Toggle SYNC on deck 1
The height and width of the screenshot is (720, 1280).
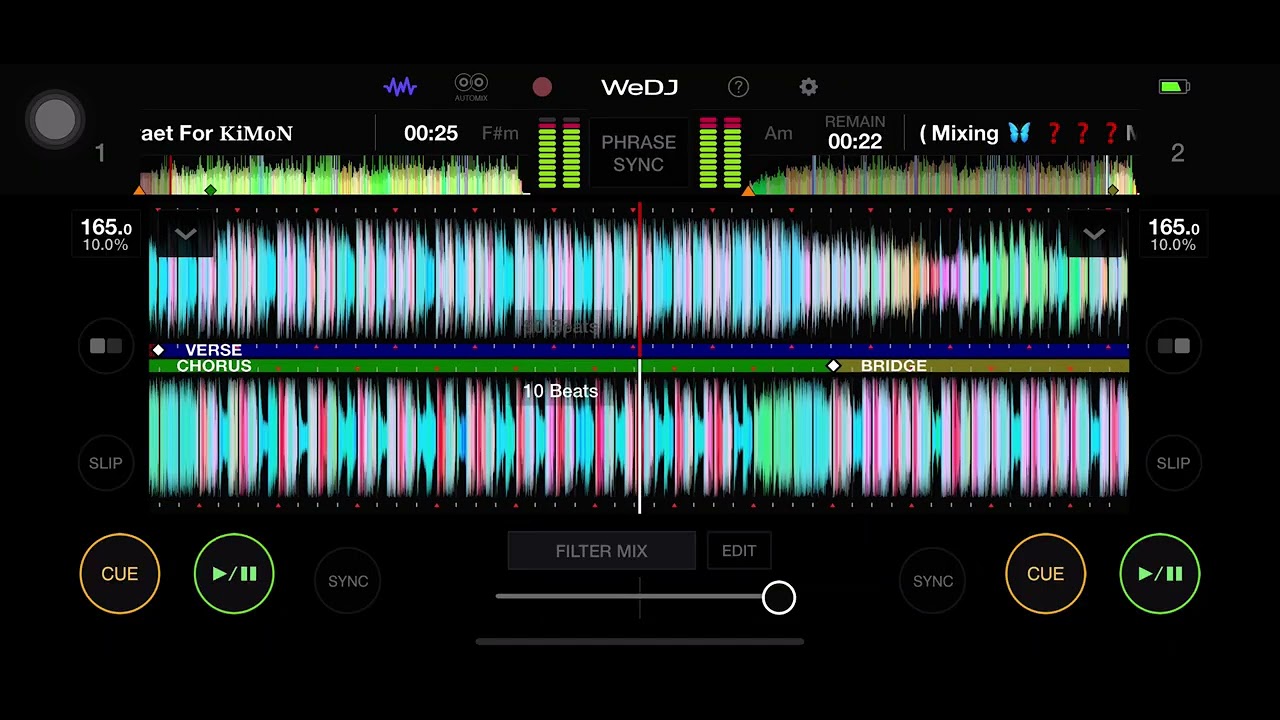[348, 581]
